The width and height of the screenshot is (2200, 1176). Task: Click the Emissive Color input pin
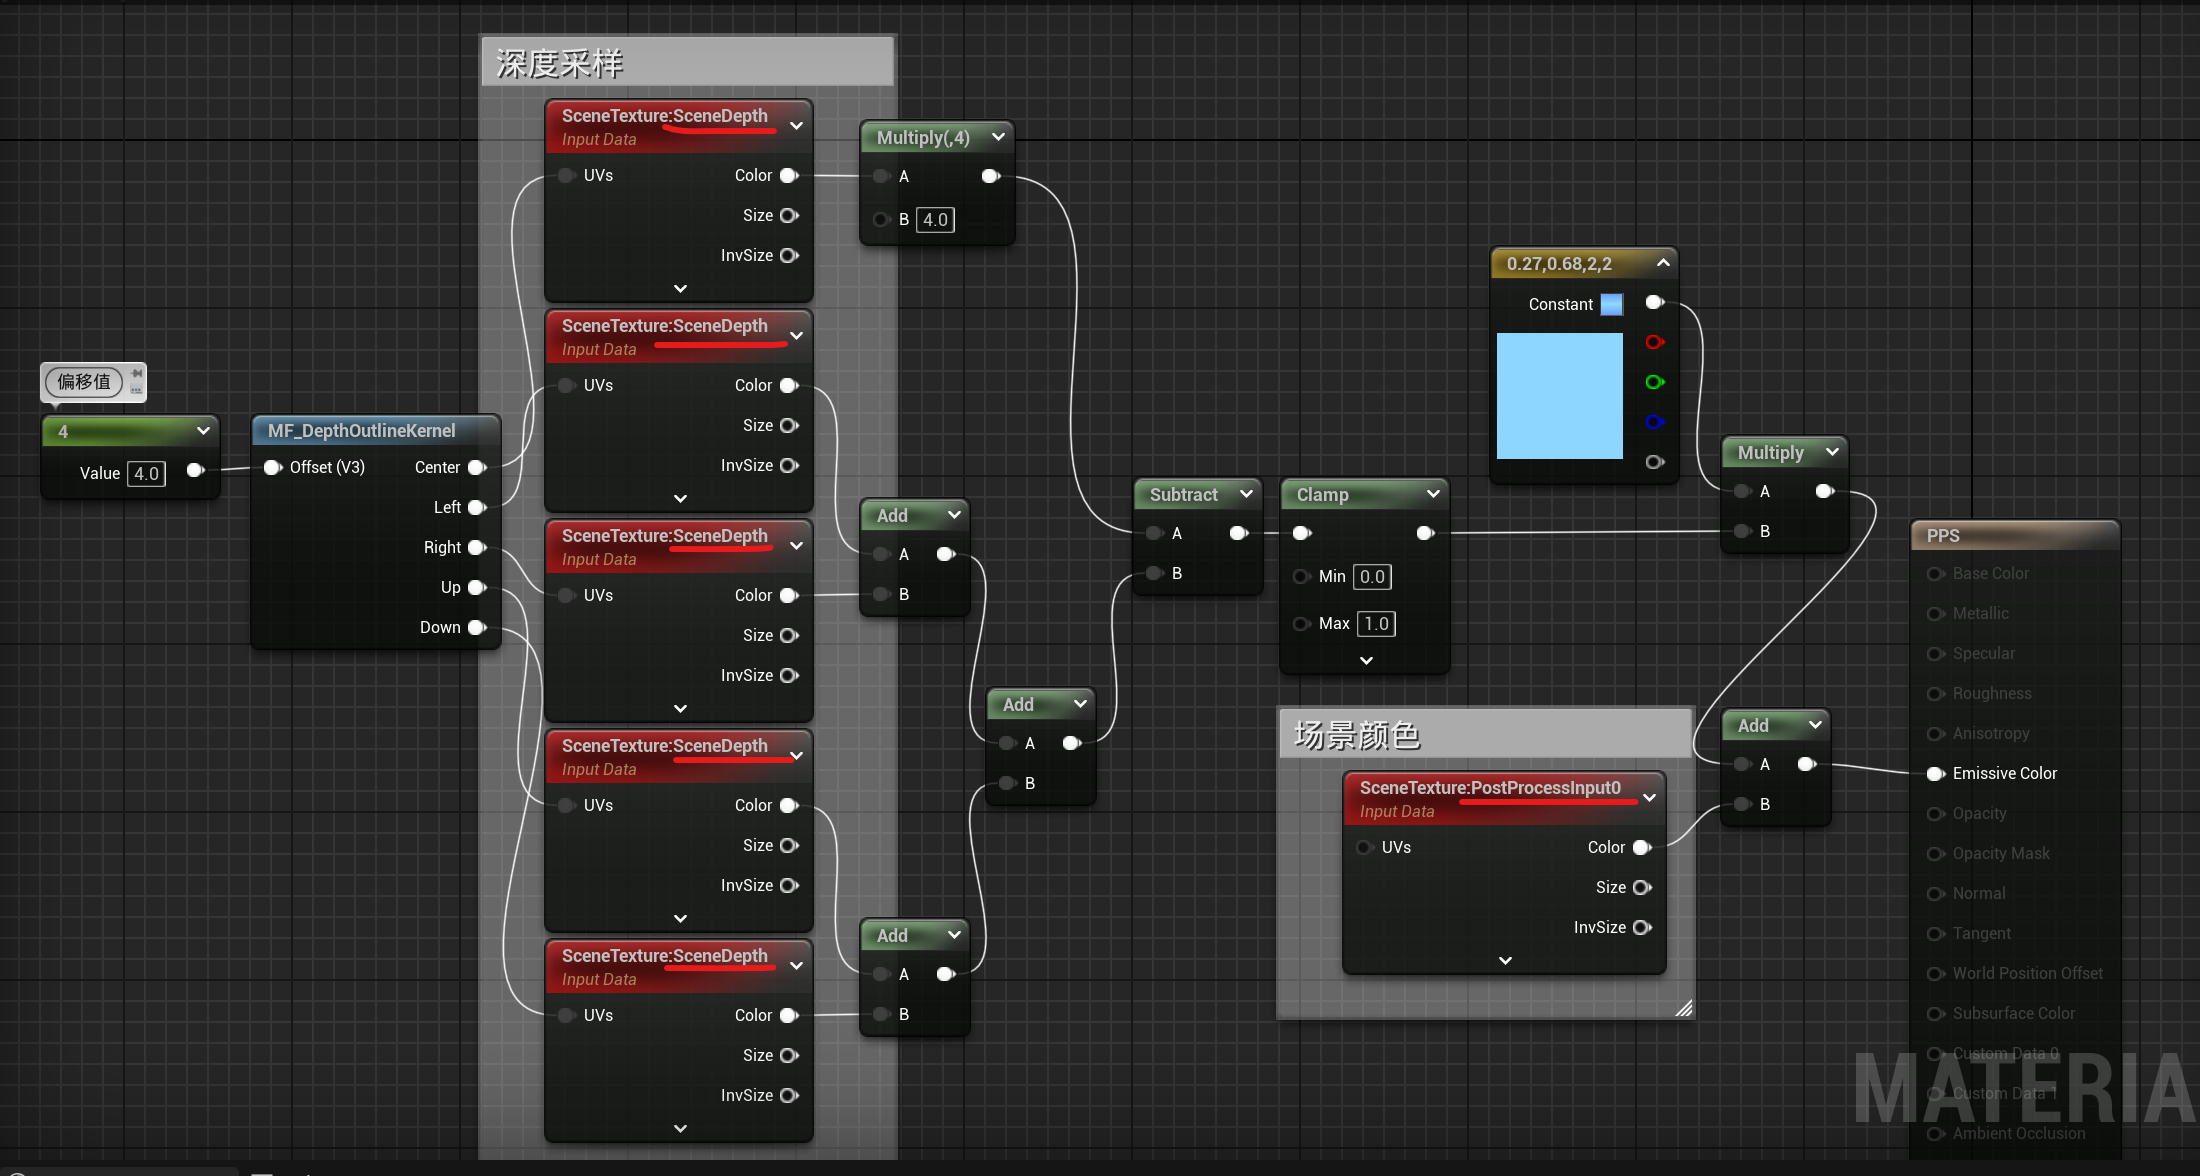coord(1935,774)
